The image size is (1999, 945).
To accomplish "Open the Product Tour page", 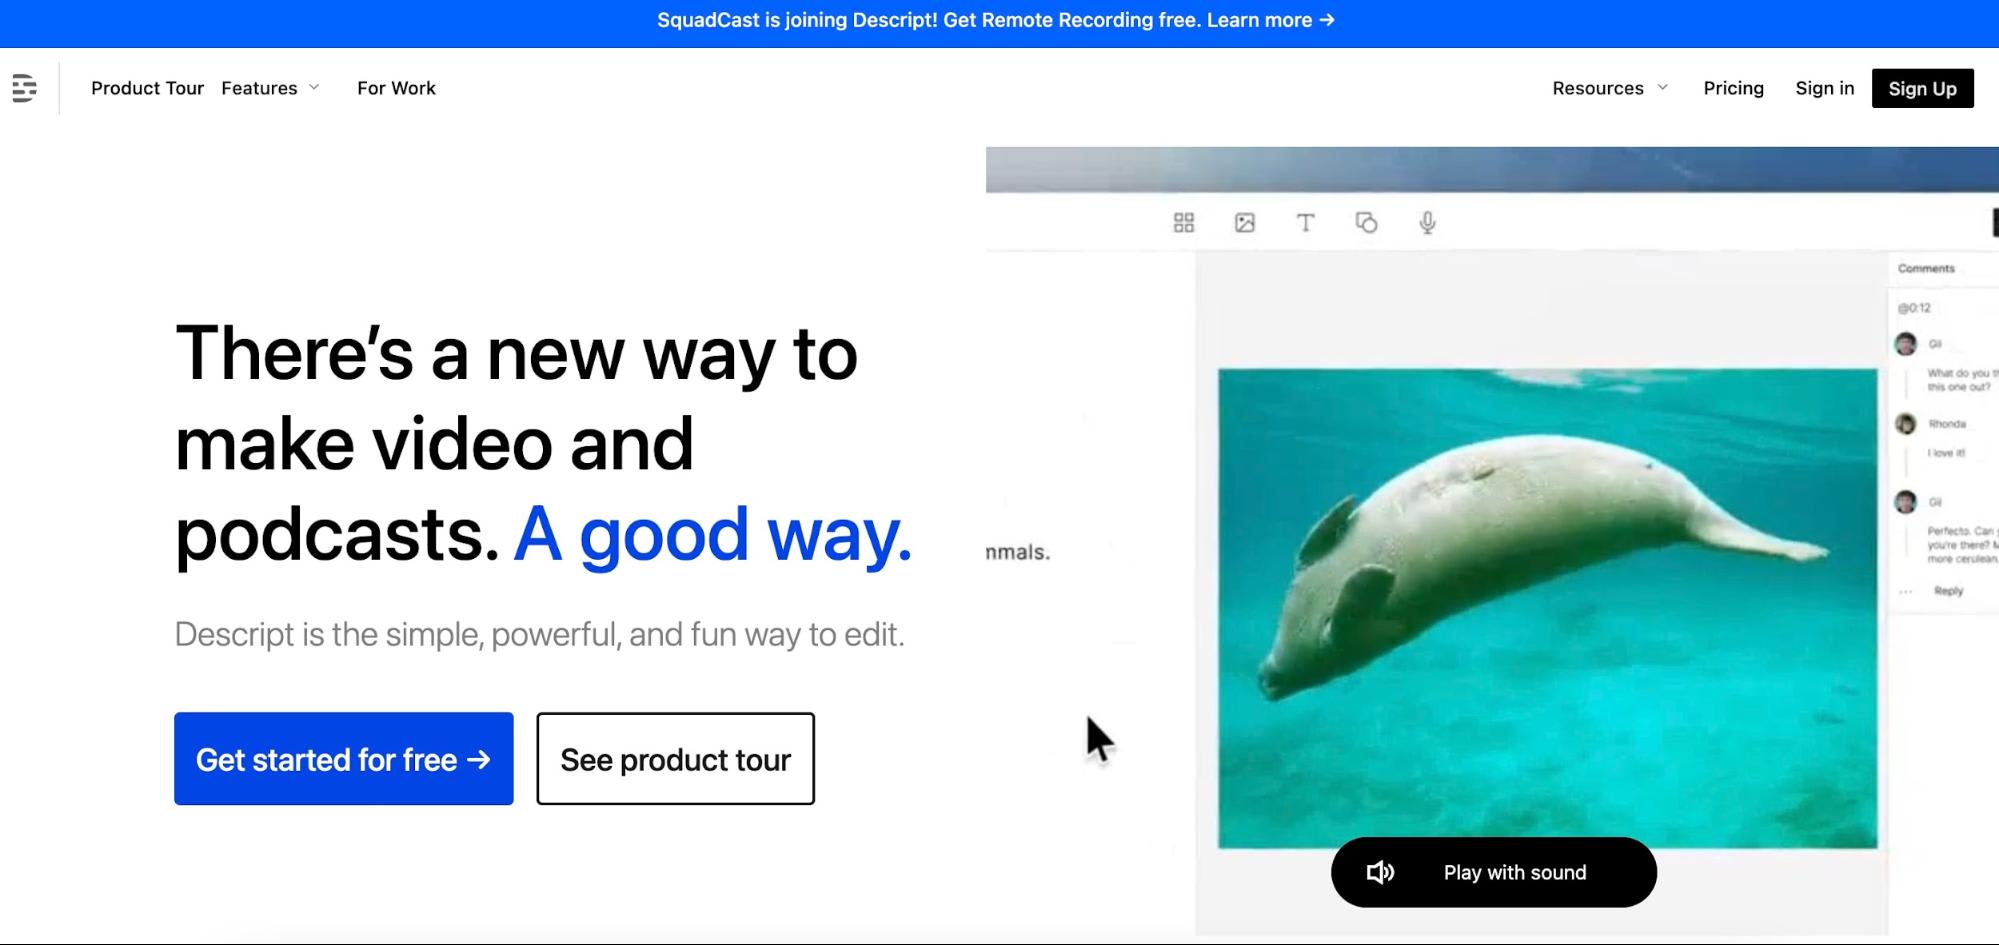I will click(147, 88).
